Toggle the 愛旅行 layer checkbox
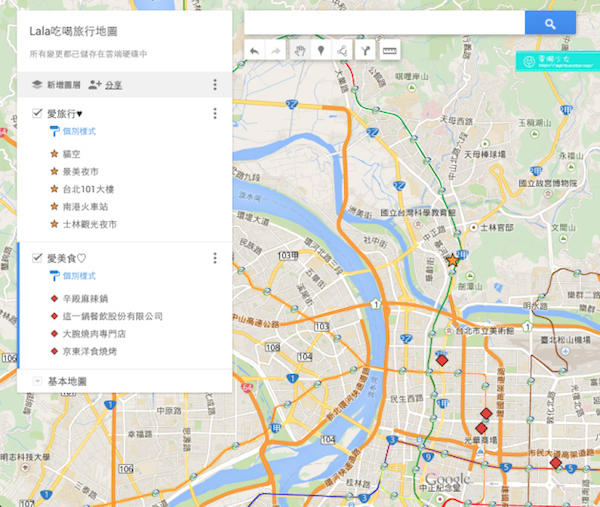600x507 pixels. click(38, 113)
